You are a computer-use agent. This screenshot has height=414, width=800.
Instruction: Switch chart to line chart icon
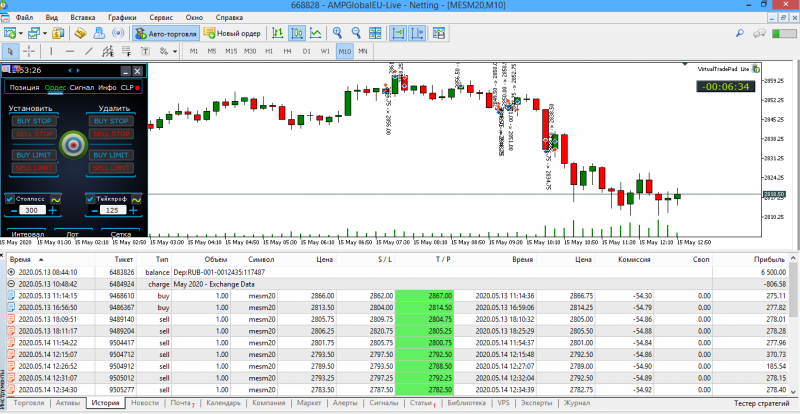pyautogui.click(x=316, y=33)
